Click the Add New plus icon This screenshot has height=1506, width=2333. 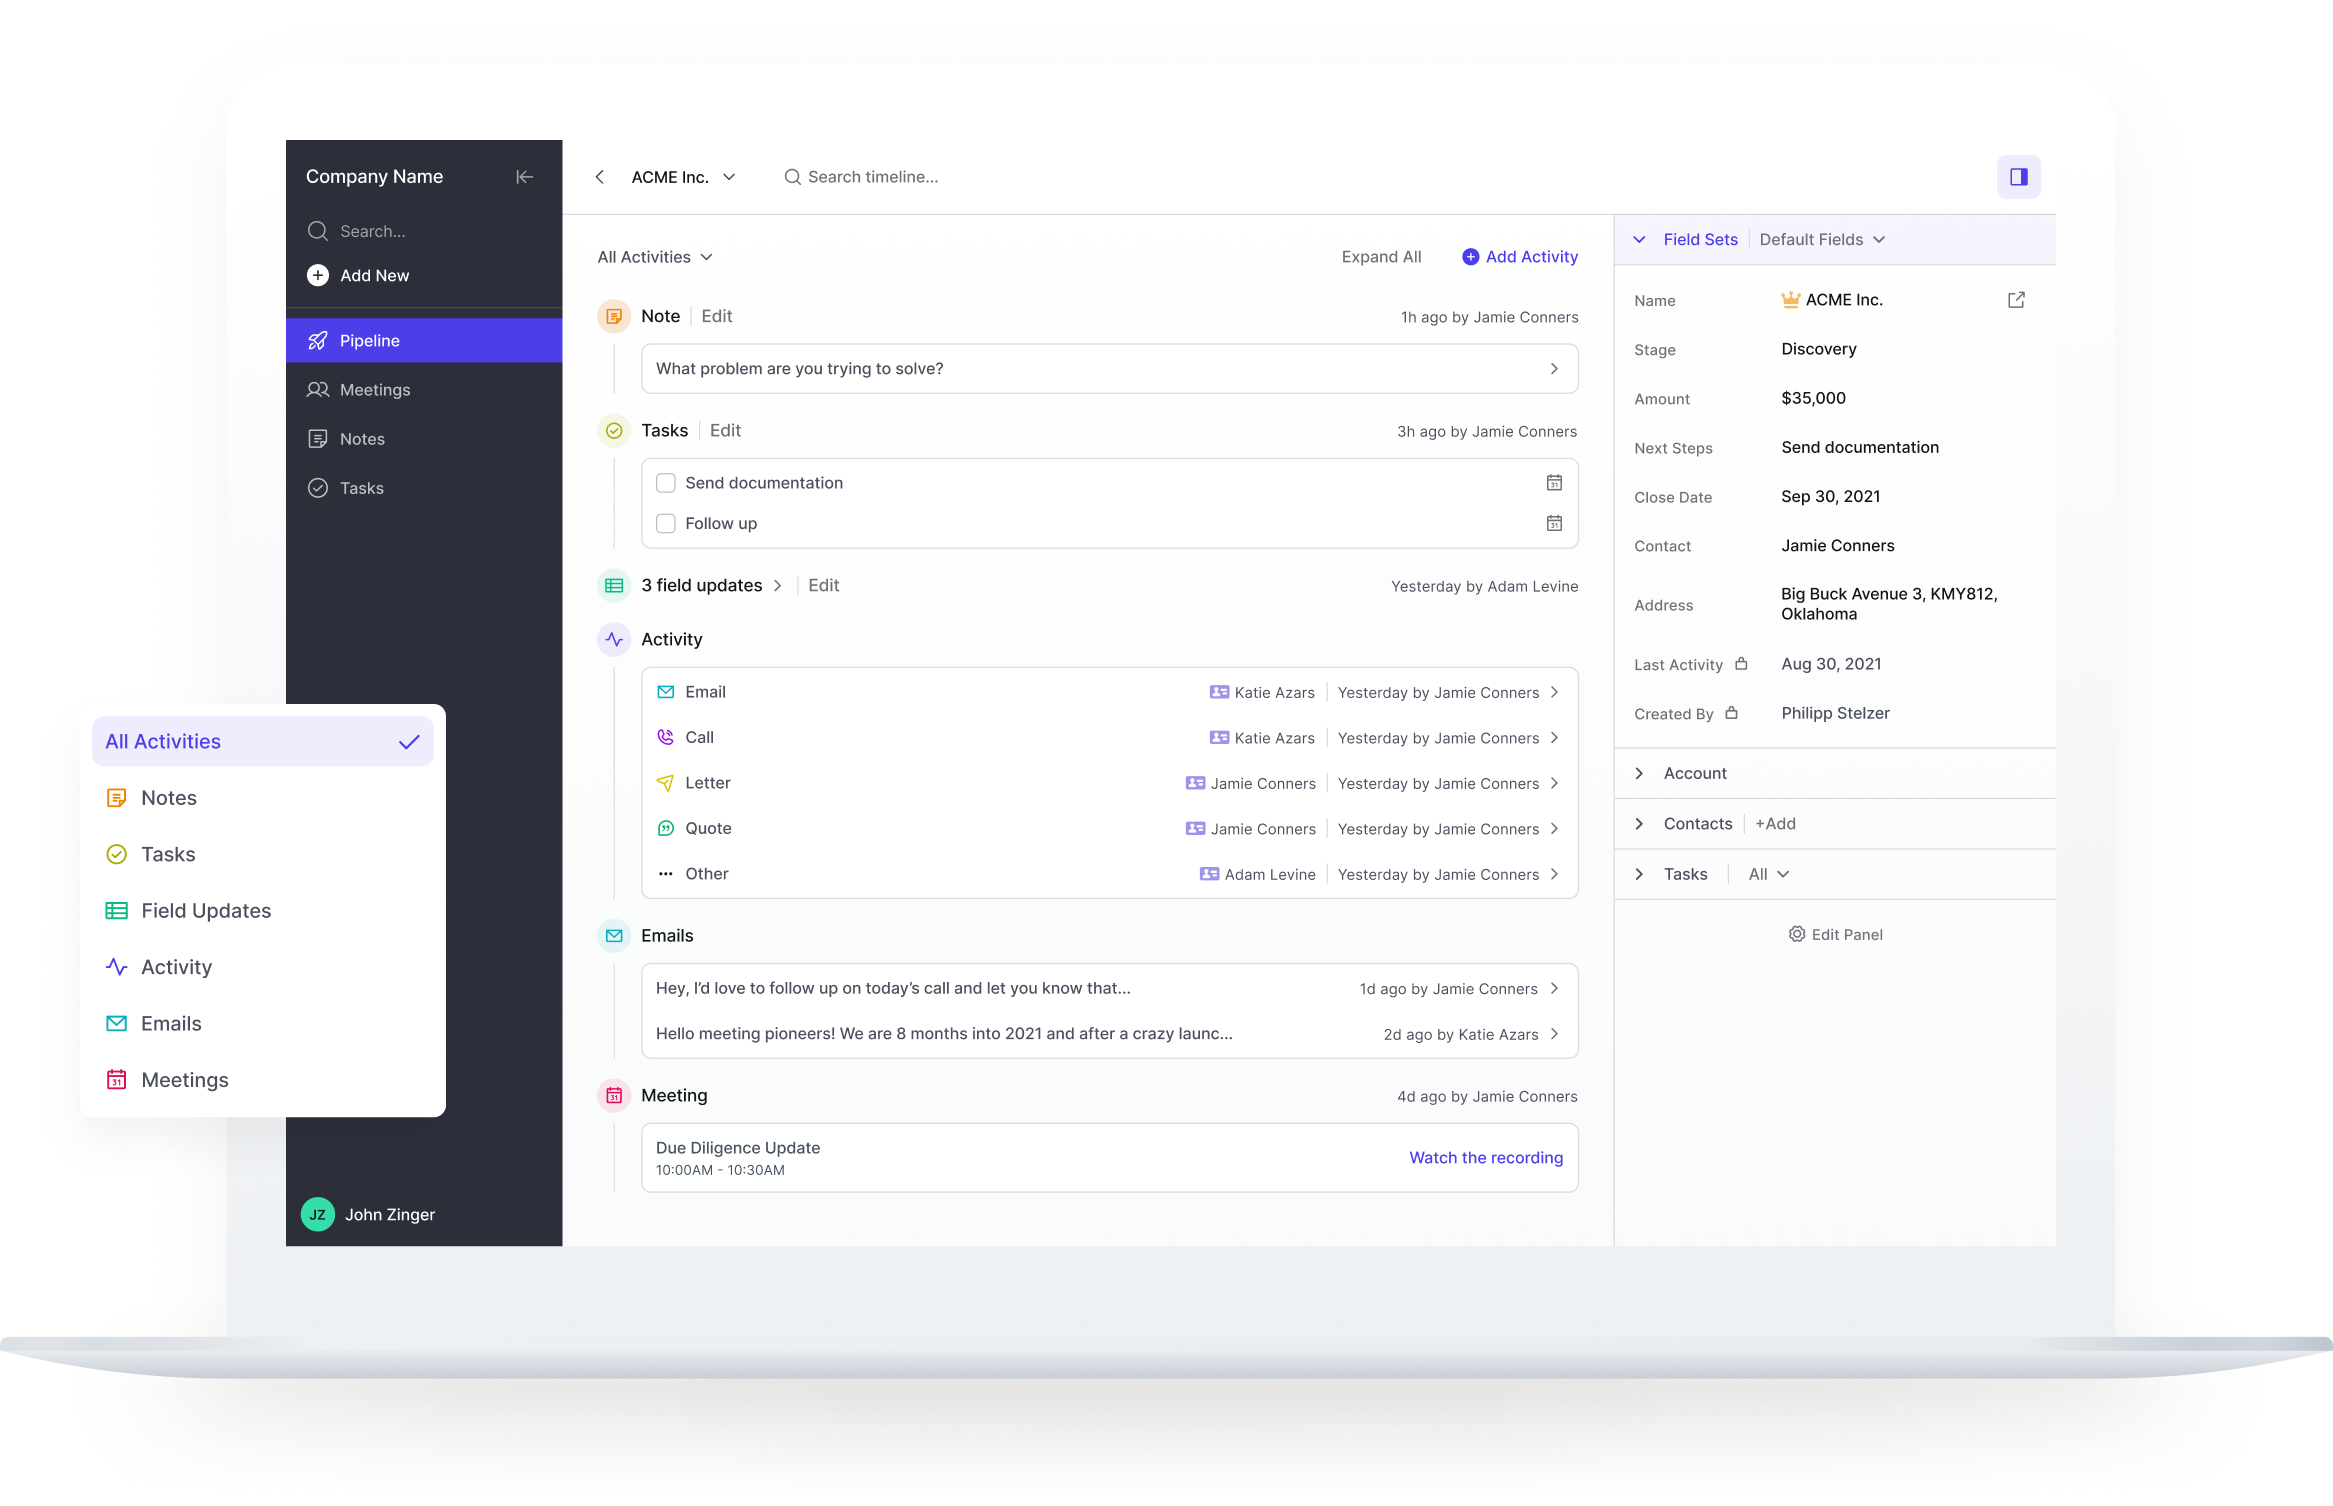pos(318,275)
